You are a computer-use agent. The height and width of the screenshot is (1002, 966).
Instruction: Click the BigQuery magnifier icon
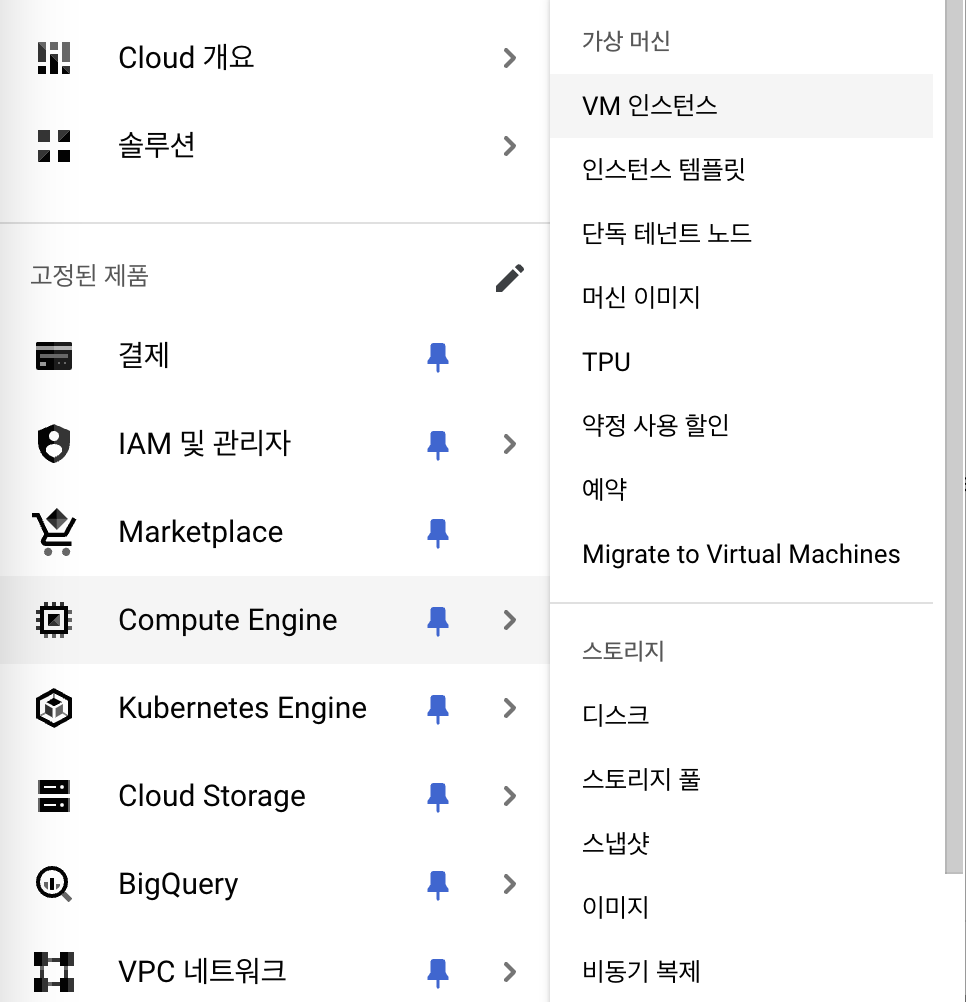[x=54, y=884]
